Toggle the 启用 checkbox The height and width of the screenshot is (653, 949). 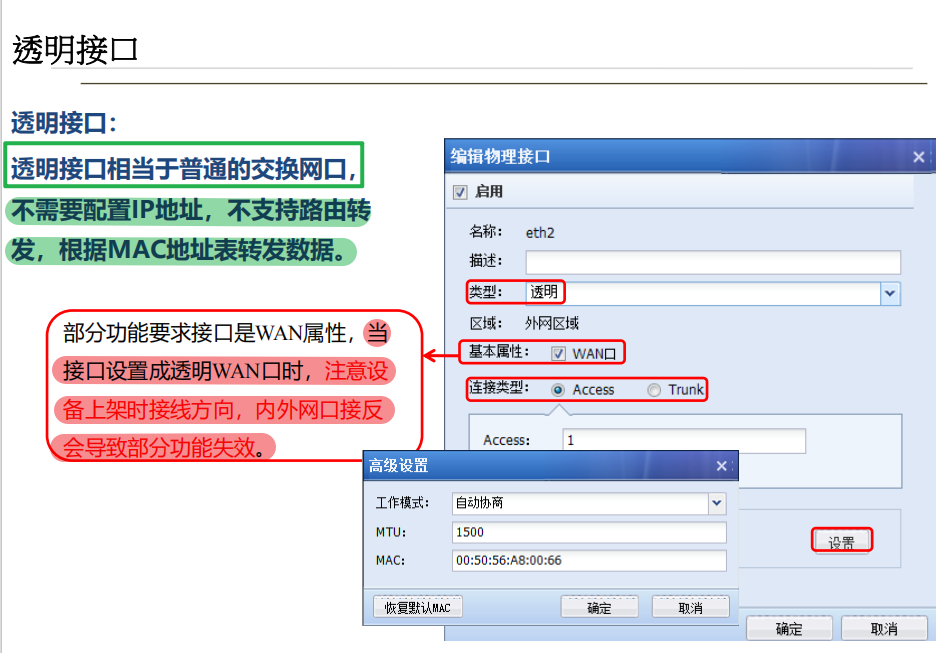point(460,192)
